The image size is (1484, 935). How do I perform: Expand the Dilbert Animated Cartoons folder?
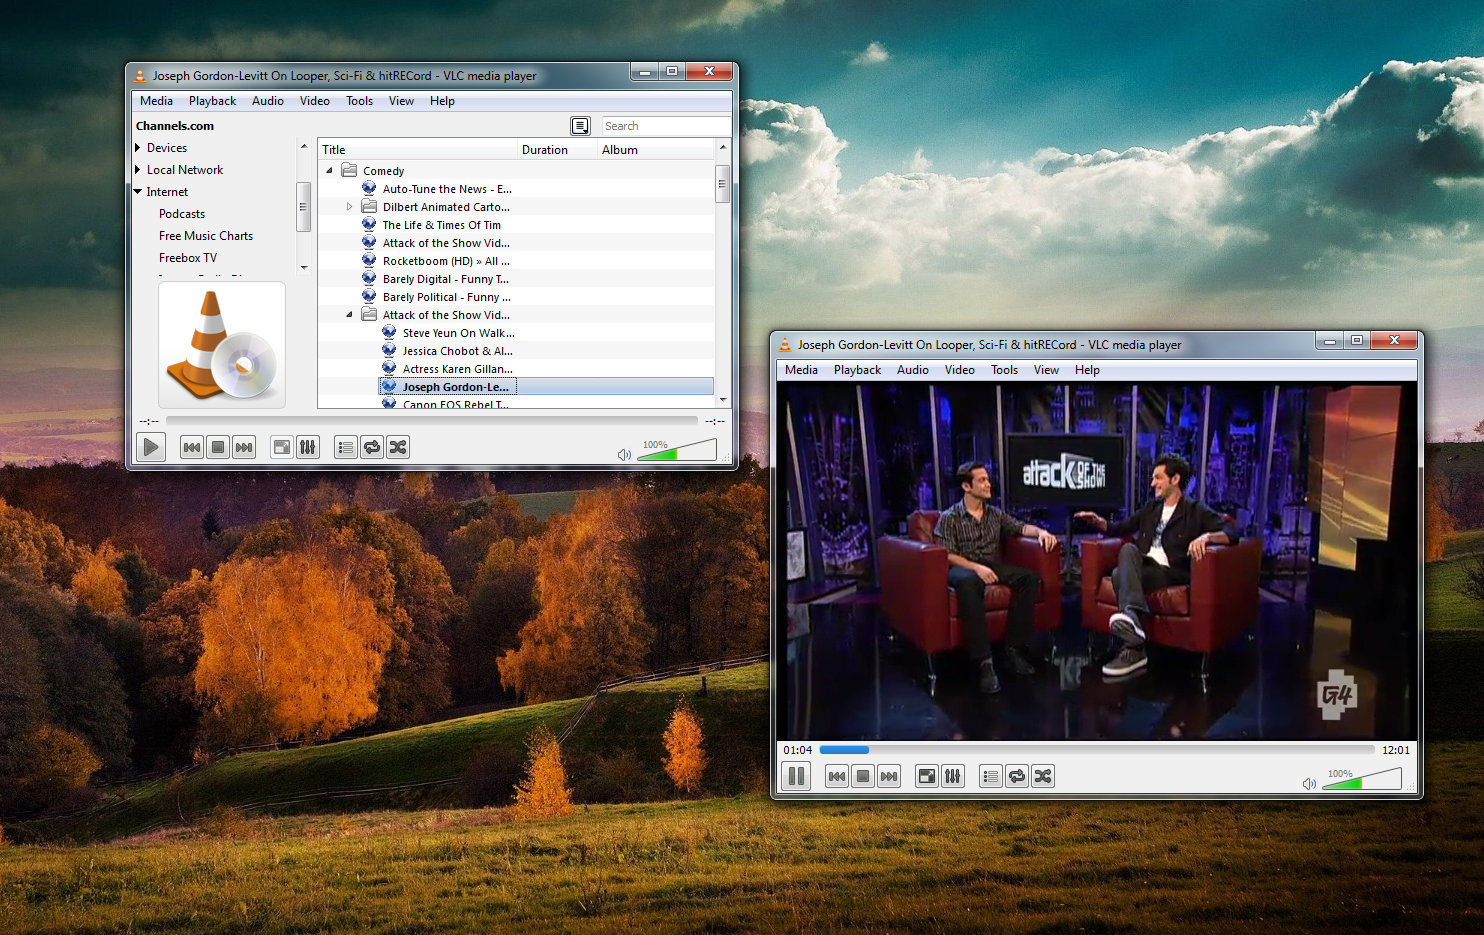pos(349,207)
